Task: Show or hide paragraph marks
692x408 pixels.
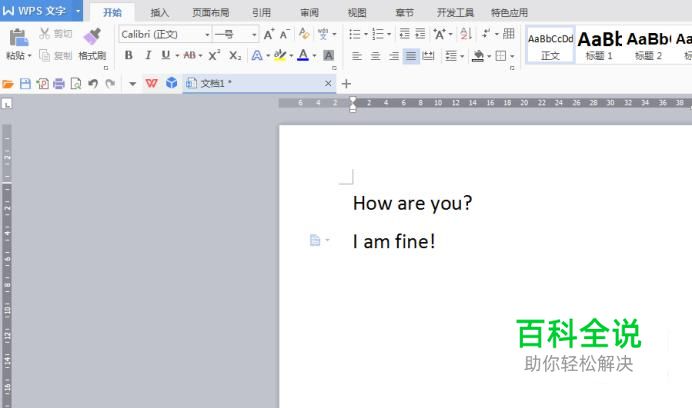Action: [486, 34]
